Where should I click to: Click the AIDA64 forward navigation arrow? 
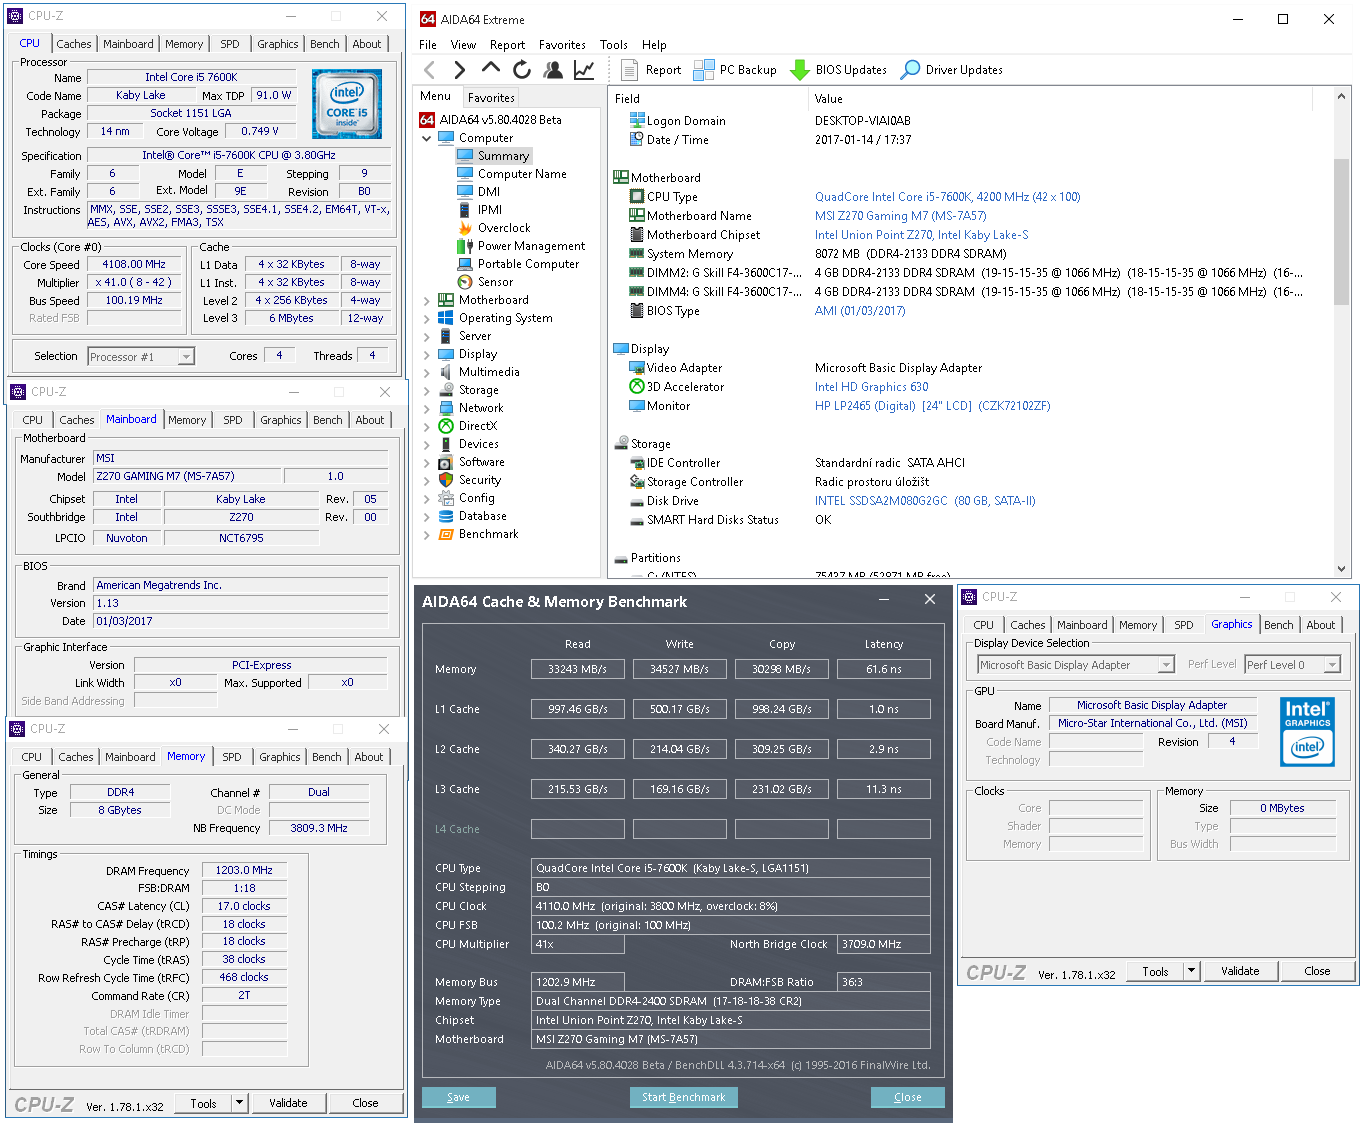[459, 69]
